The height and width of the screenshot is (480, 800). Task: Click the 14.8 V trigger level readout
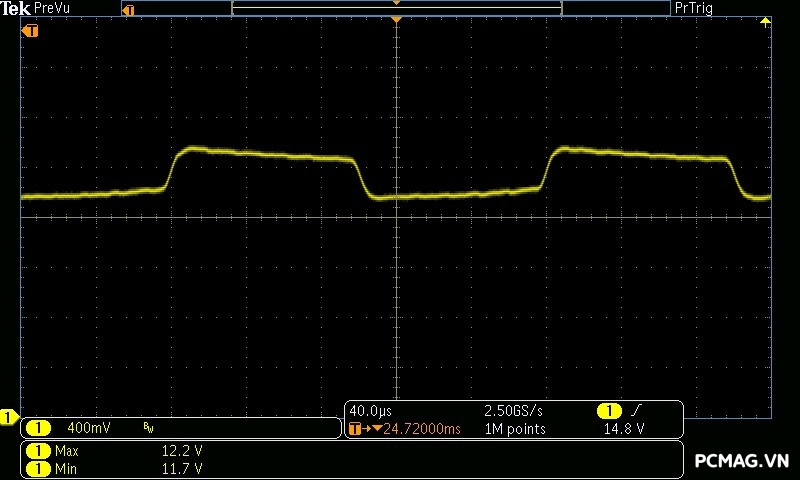[623, 429]
